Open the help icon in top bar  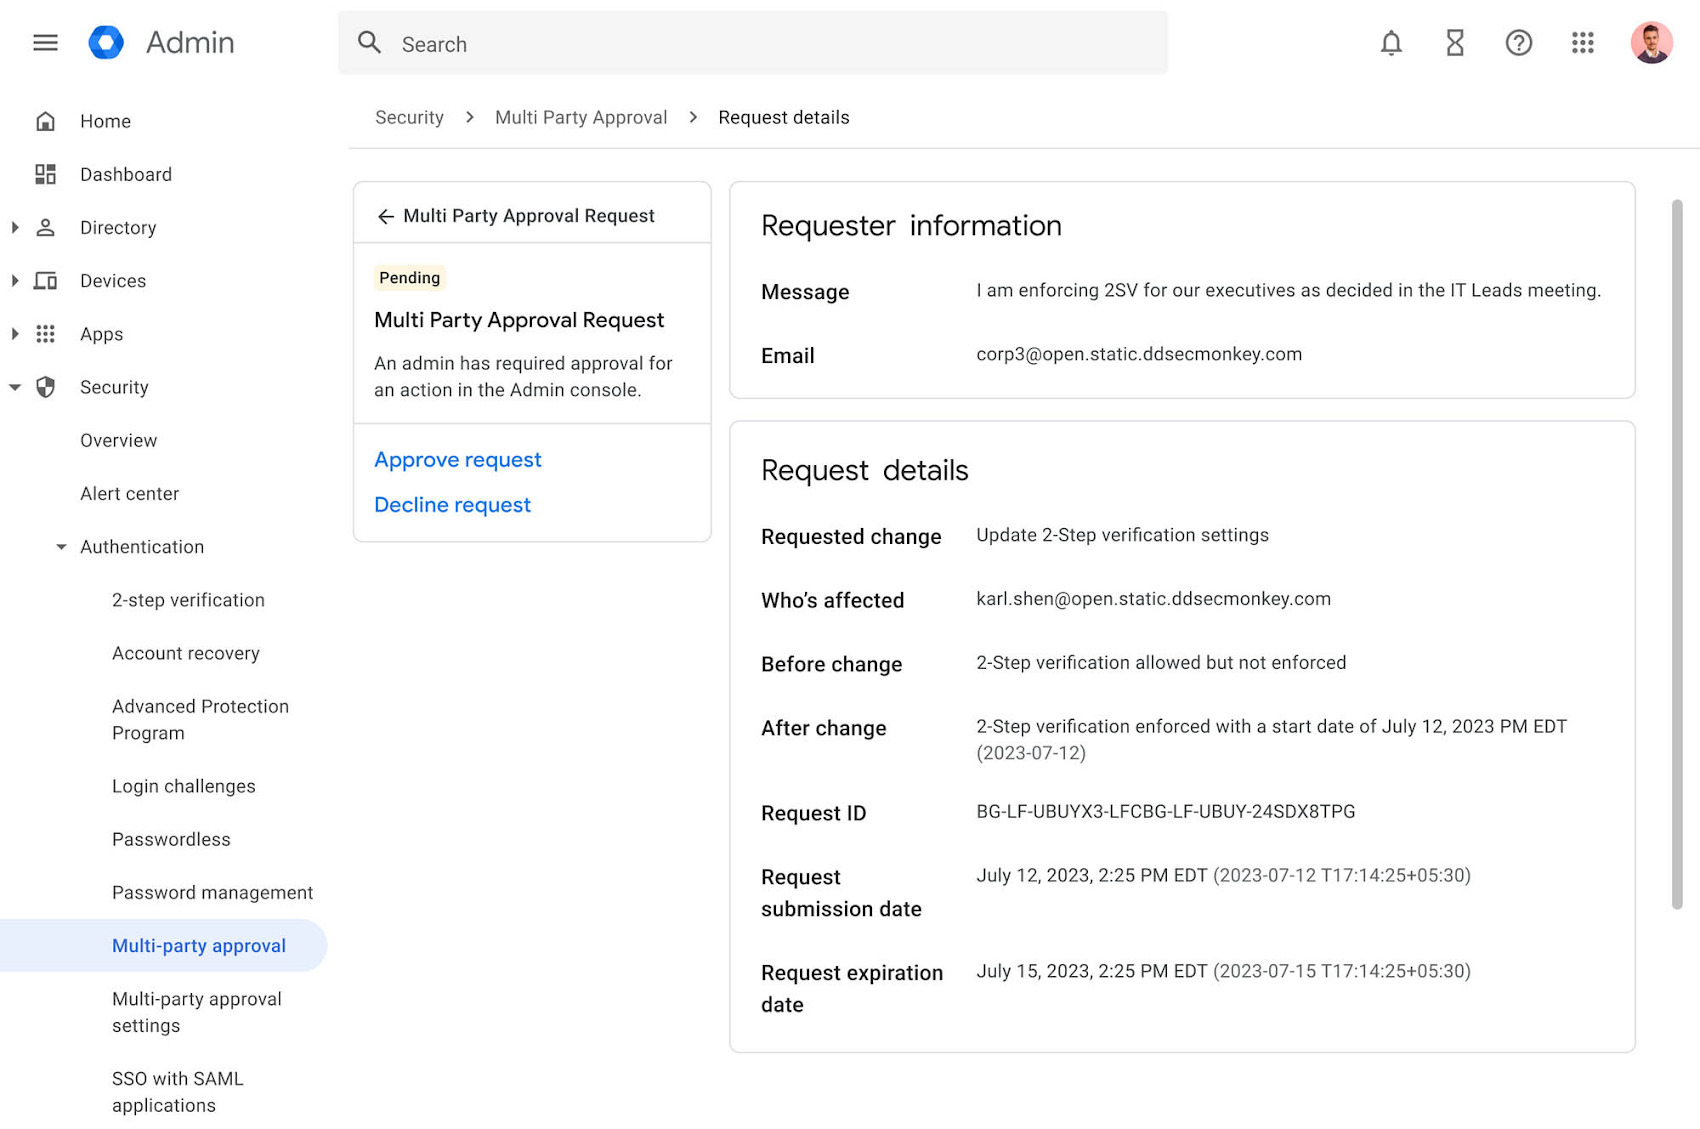[1518, 43]
